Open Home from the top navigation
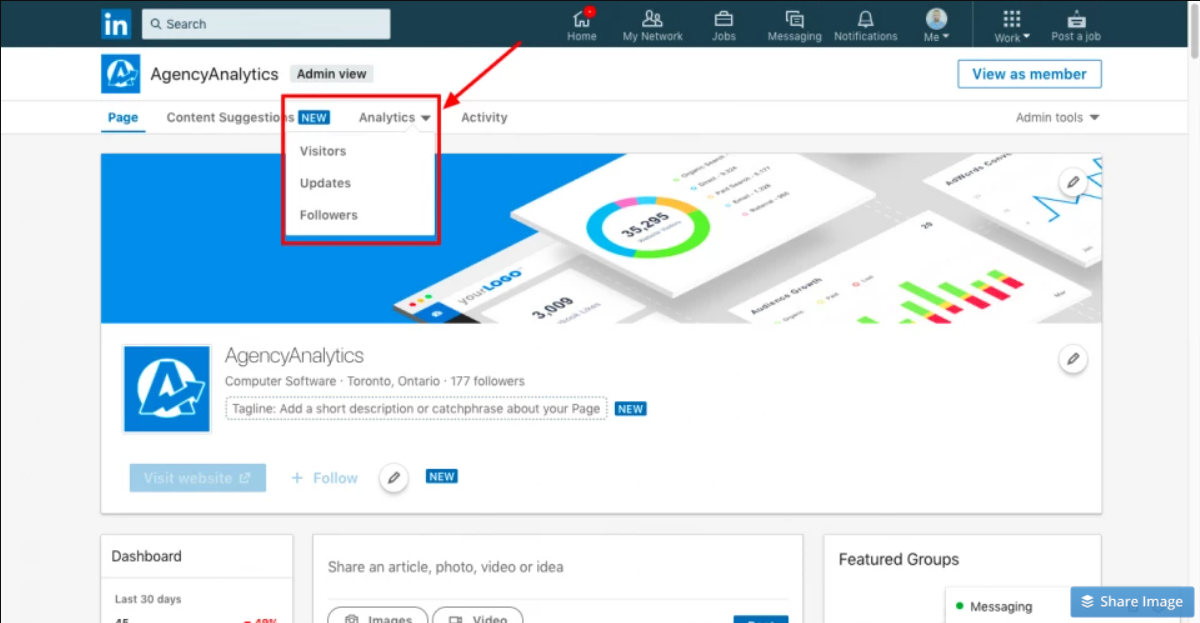The height and width of the screenshot is (623, 1200). coord(582,25)
